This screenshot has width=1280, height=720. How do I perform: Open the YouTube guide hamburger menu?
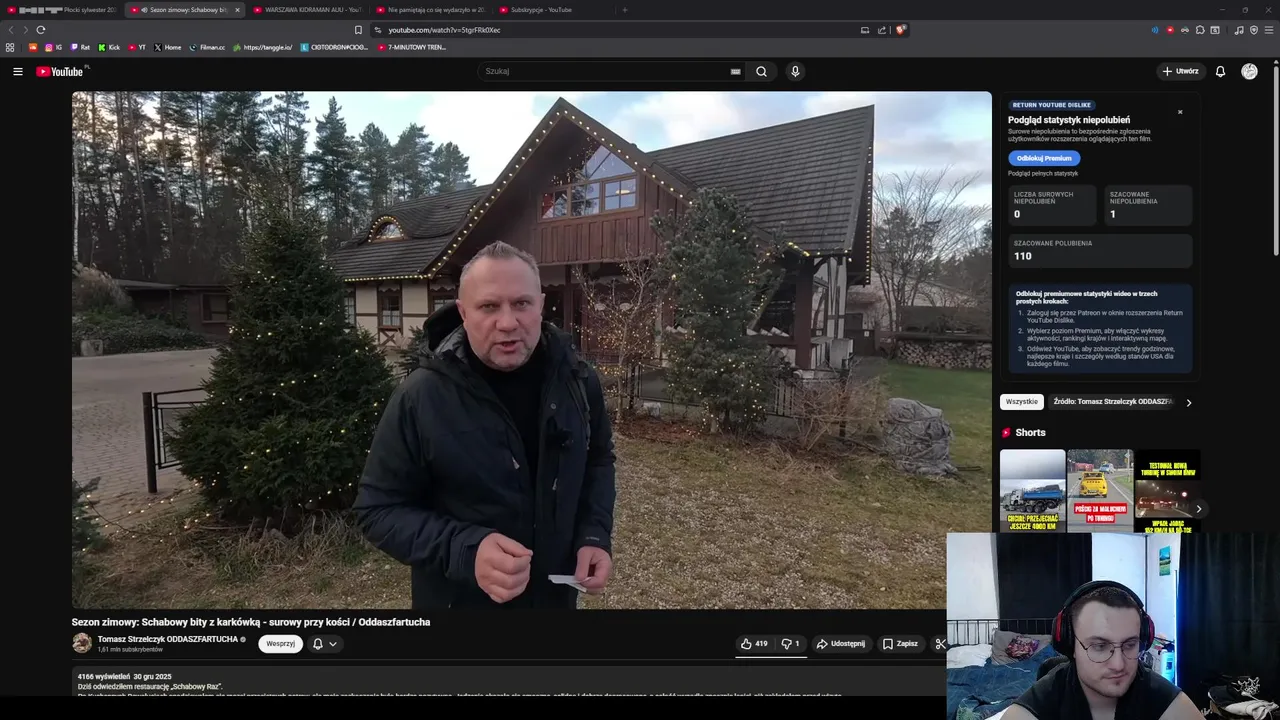(17, 71)
